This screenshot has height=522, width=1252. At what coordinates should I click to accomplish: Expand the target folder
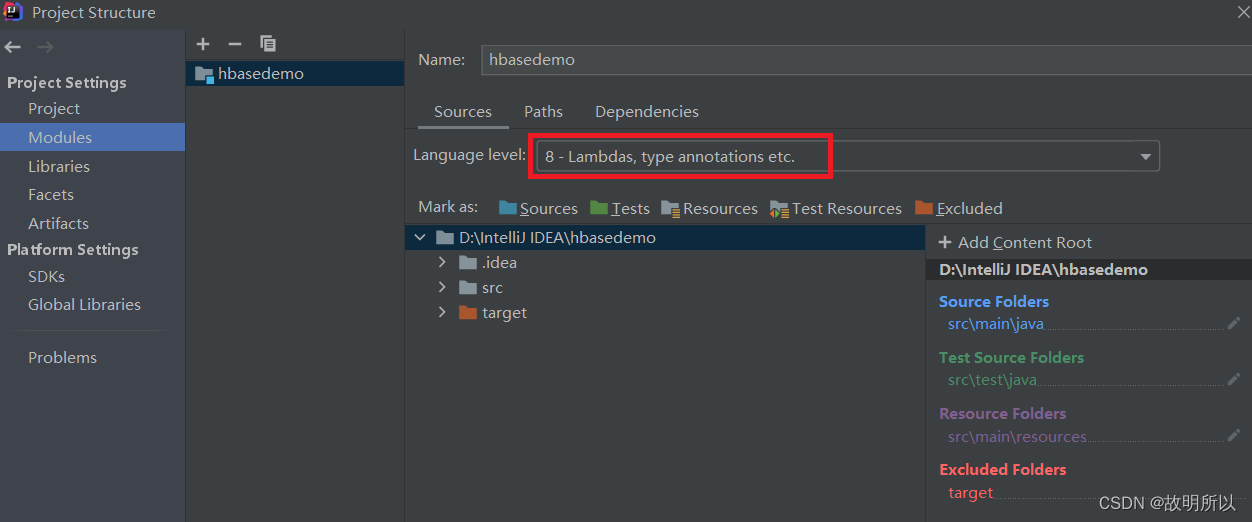(442, 312)
